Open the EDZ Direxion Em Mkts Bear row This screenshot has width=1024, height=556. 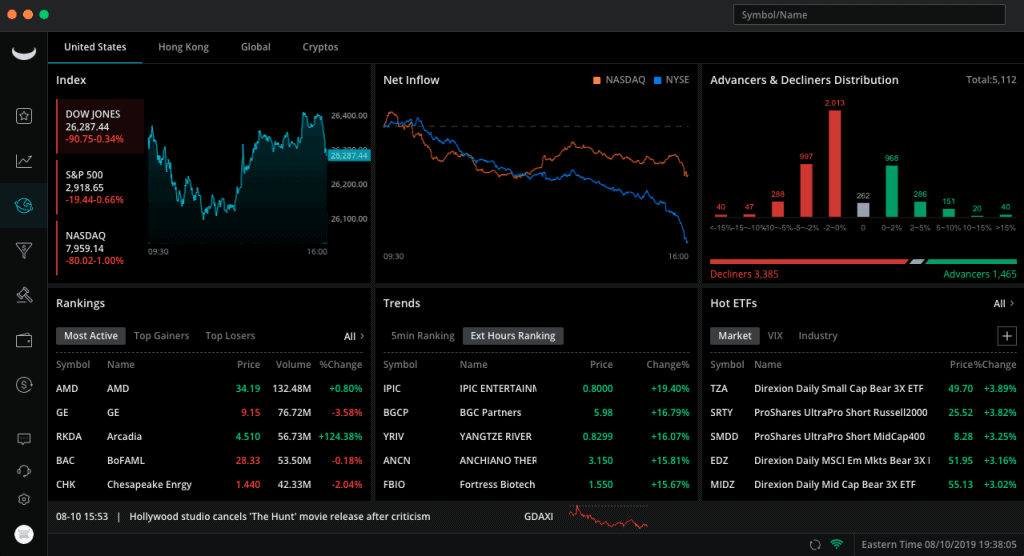pyautogui.click(x=863, y=461)
